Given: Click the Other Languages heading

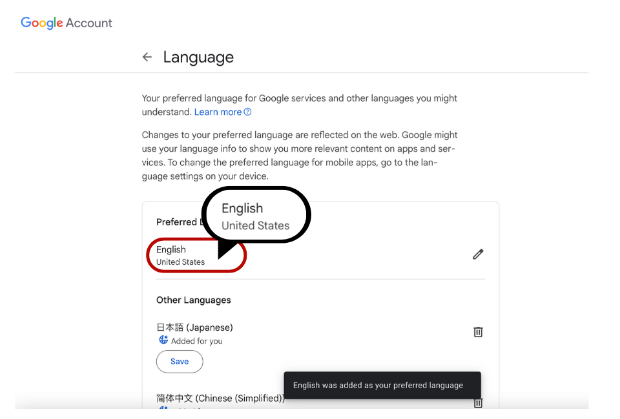Looking at the screenshot, I should (x=193, y=300).
